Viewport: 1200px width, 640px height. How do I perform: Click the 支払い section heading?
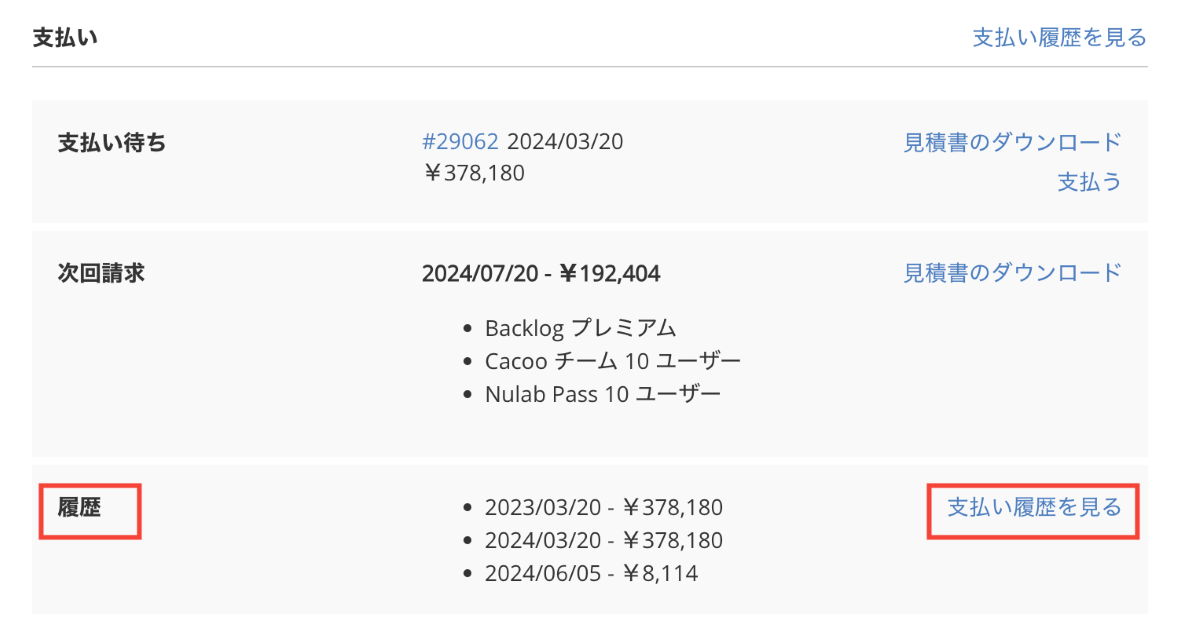click(64, 38)
